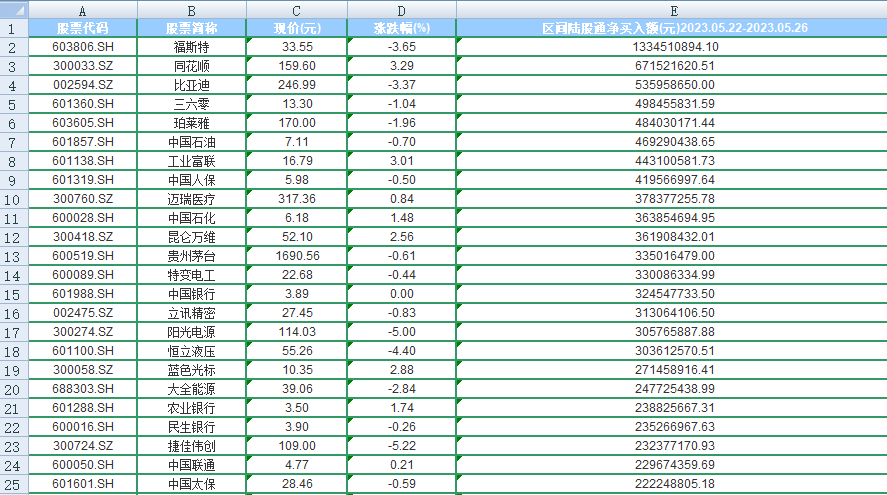Select cell with code 688303.SH
Screen dimensions: 887x495
83,389
